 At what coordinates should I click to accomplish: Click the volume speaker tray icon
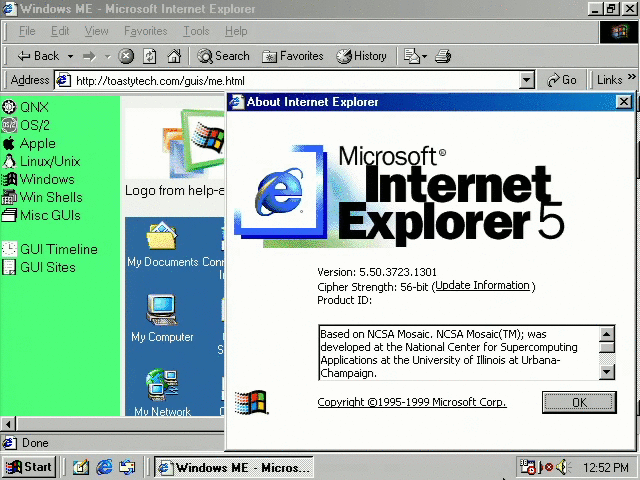click(564, 467)
